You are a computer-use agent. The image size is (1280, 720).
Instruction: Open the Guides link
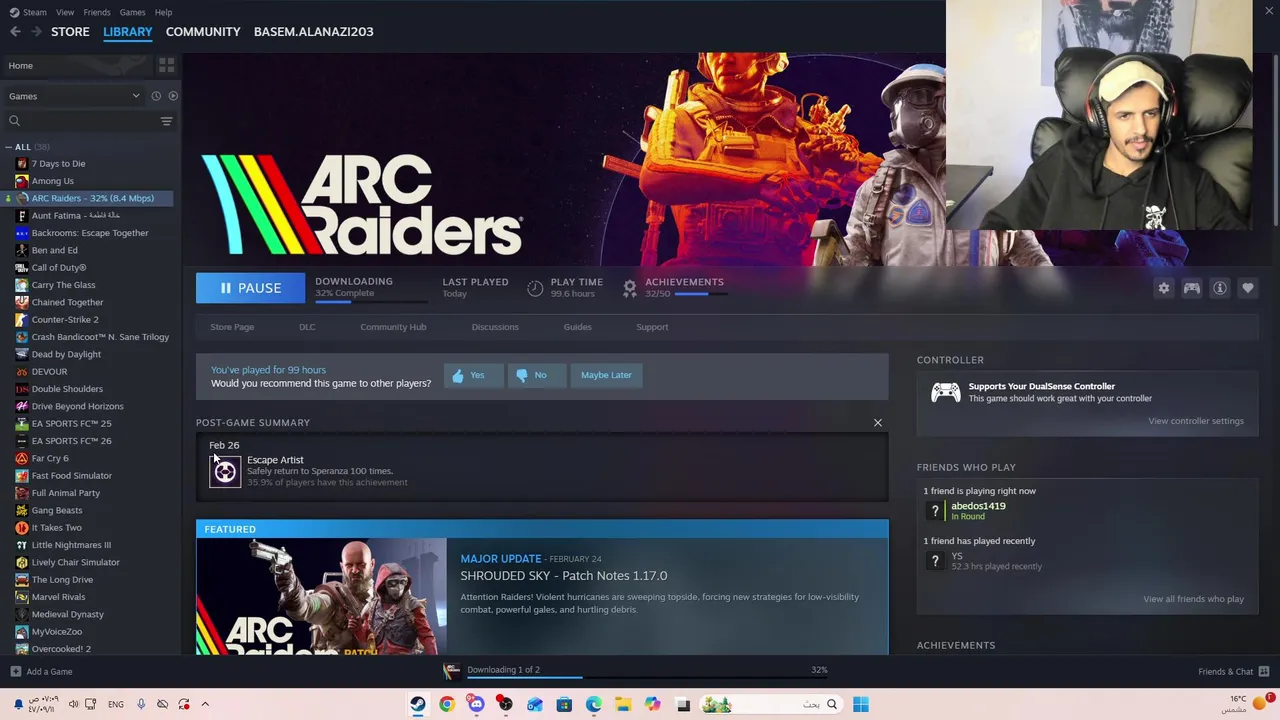[x=577, y=327]
